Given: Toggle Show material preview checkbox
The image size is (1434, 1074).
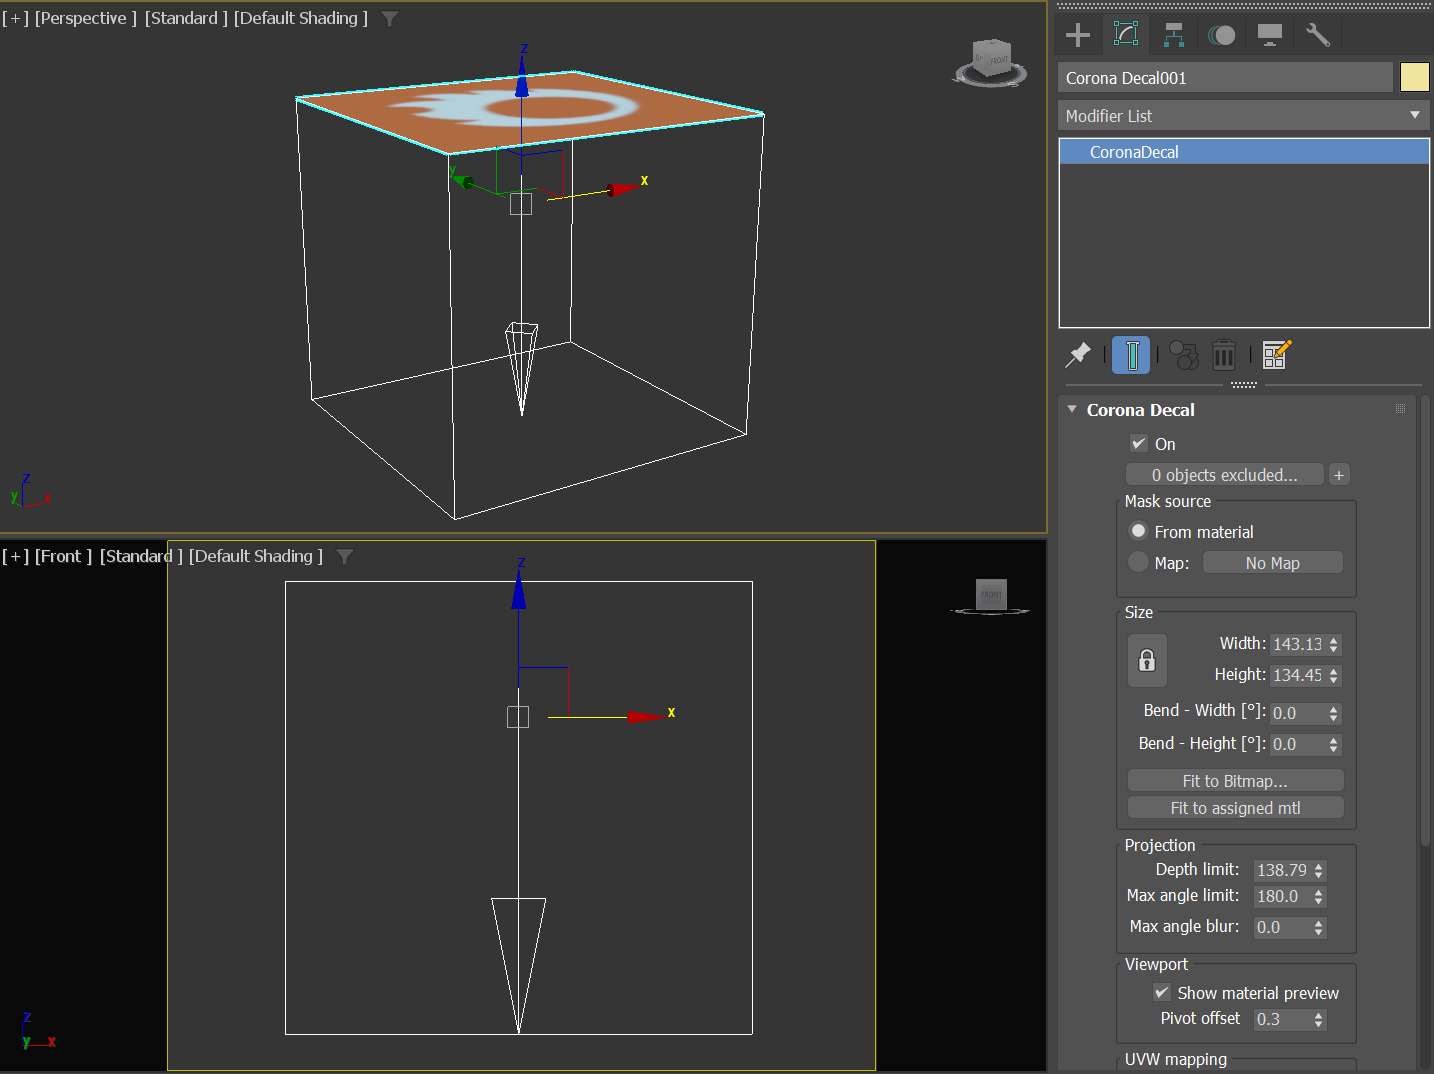Looking at the screenshot, I should coord(1162,992).
